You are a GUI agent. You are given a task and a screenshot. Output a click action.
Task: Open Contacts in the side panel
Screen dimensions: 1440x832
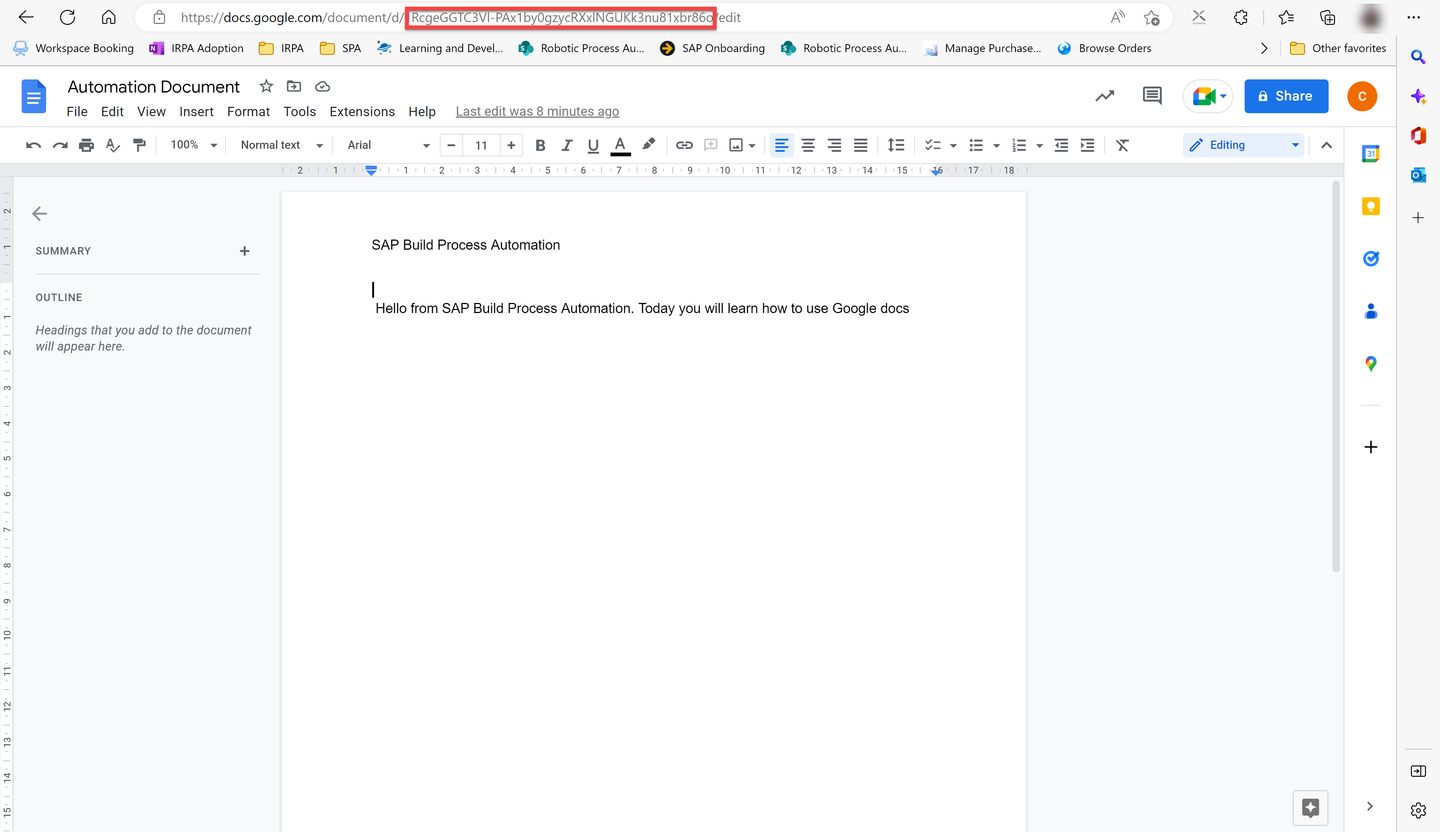(x=1371, y=311)
